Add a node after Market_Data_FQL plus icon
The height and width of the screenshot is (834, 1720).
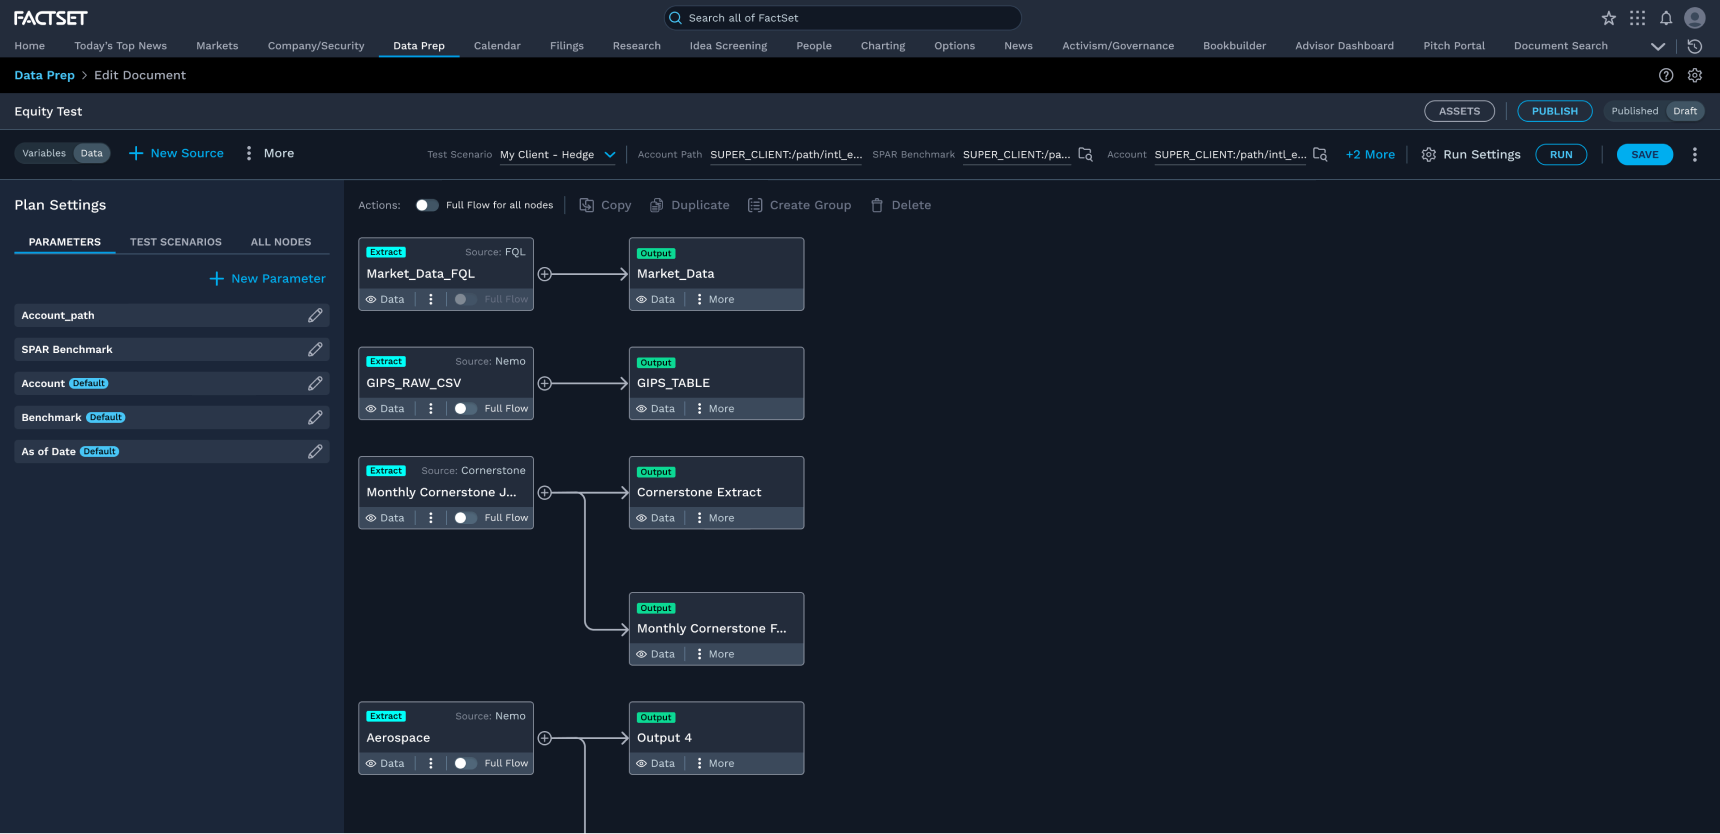pyautogui.click(x=545, y=274)
